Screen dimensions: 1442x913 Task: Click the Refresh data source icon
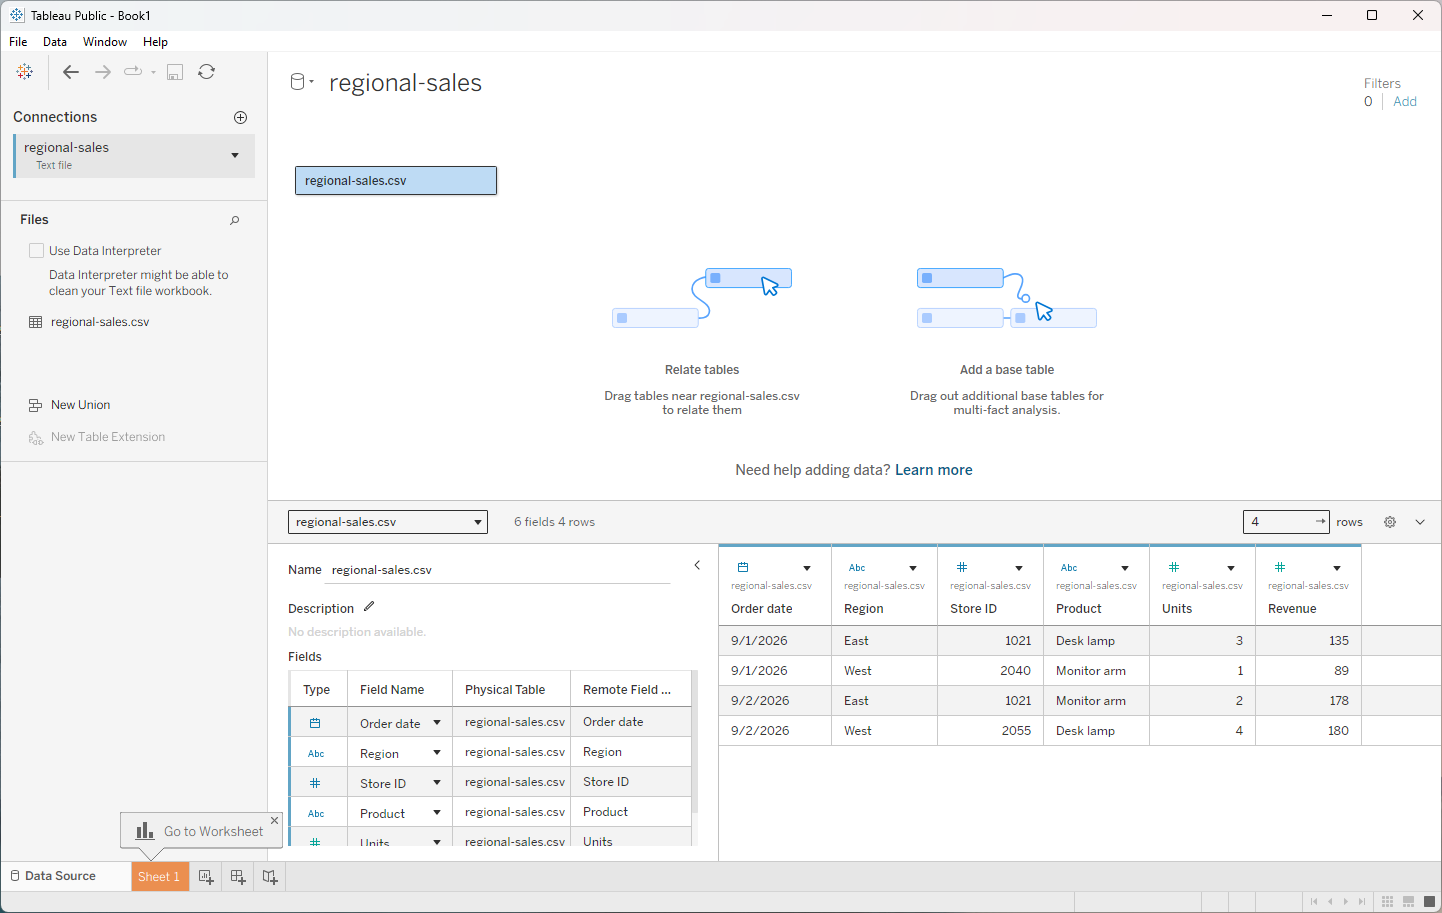tap(207, 72)
